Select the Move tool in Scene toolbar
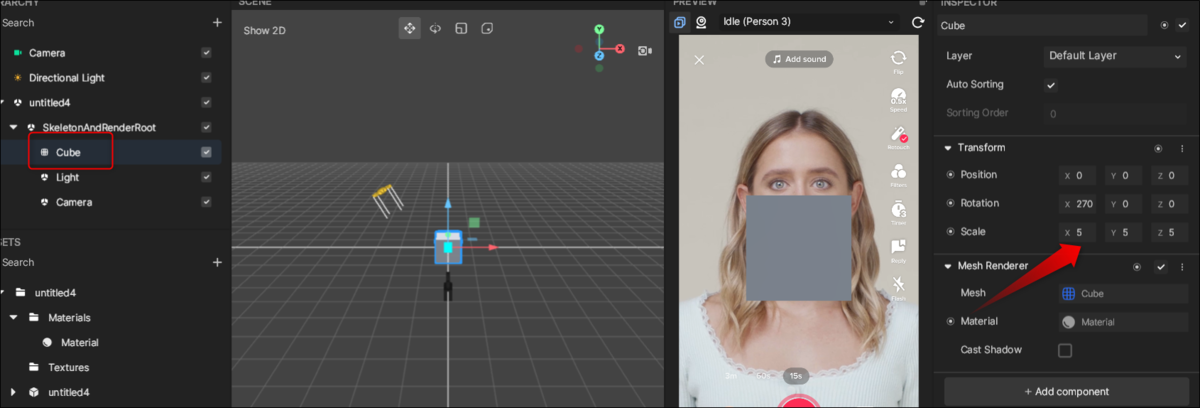The width and height of the screenshot is (1200, 408). (409, 28)
